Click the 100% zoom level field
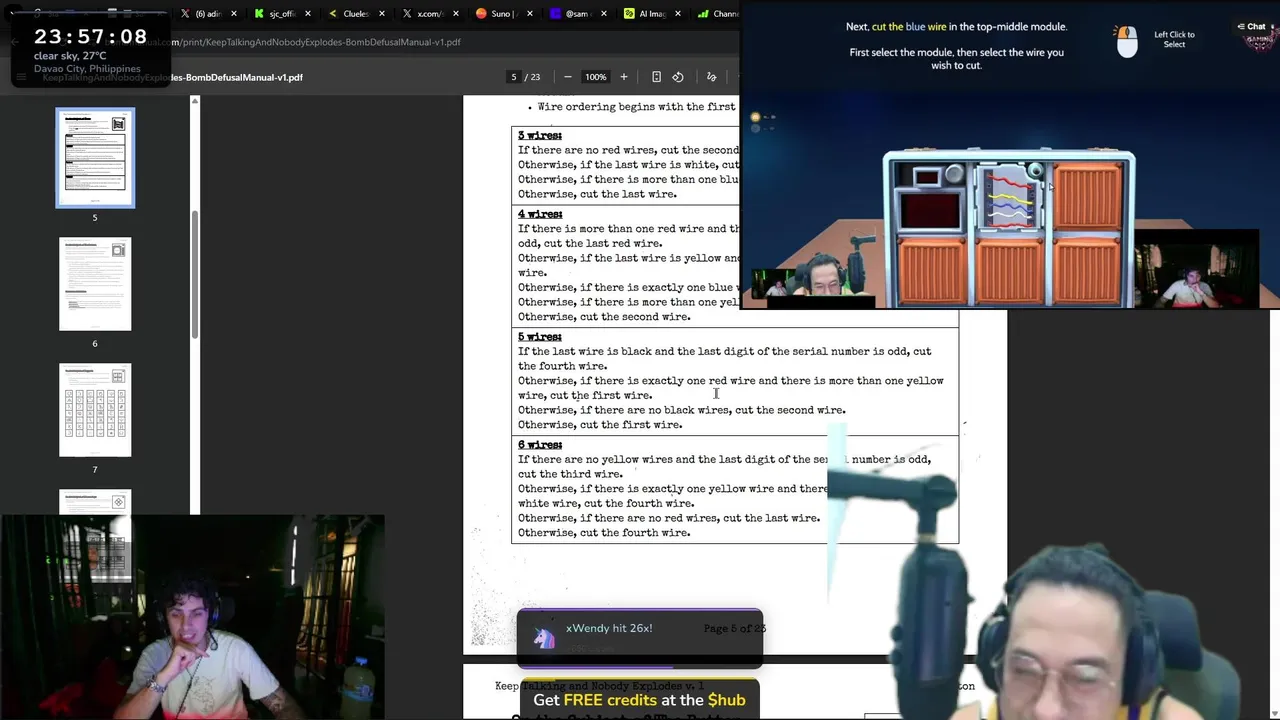The height and width of the screenshot is (720, 1280). click(x=596, y=77)
